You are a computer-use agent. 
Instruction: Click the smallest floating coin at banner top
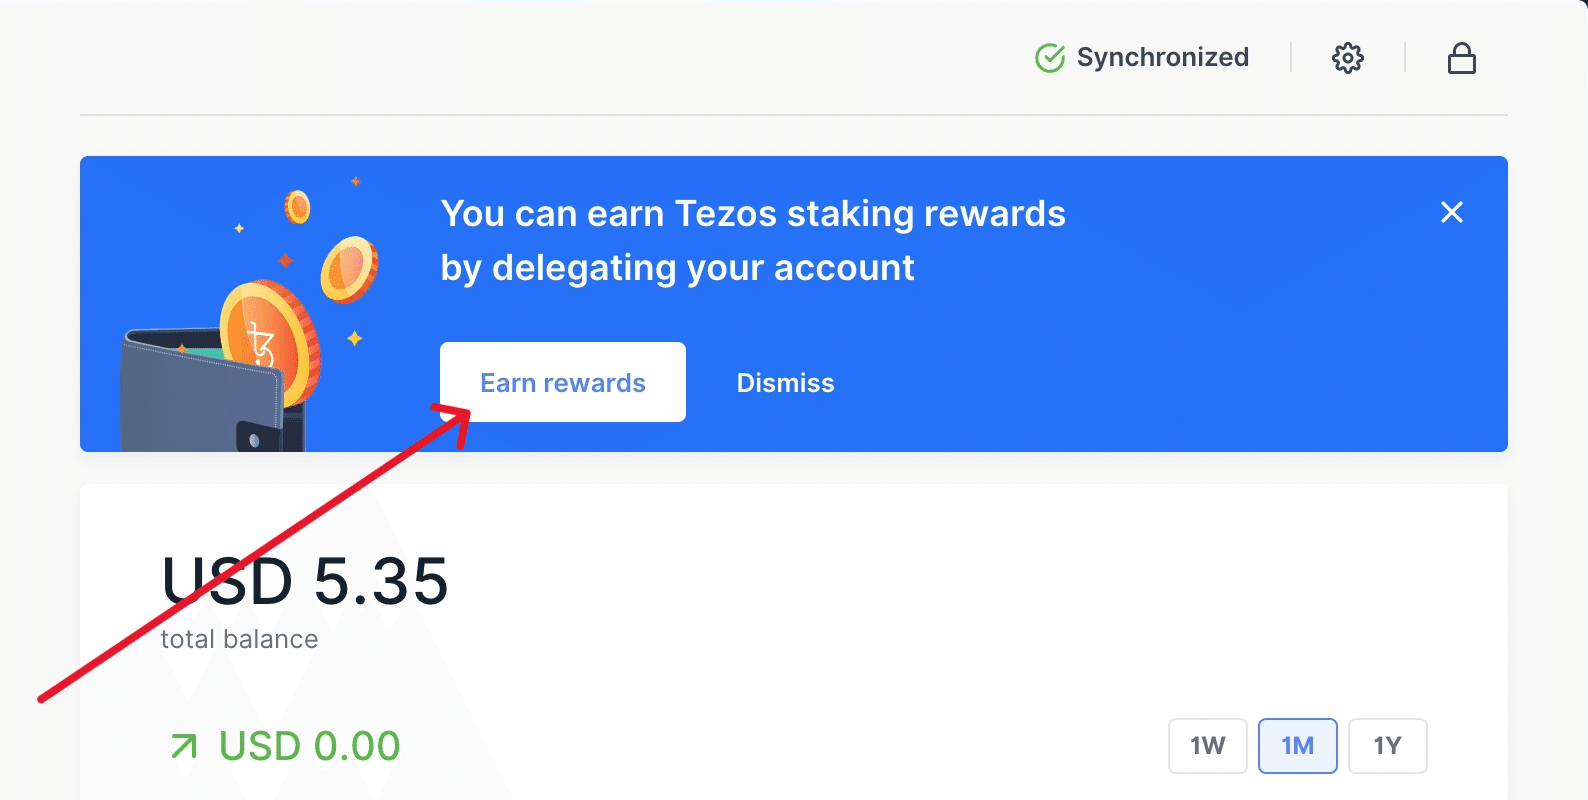297,207
